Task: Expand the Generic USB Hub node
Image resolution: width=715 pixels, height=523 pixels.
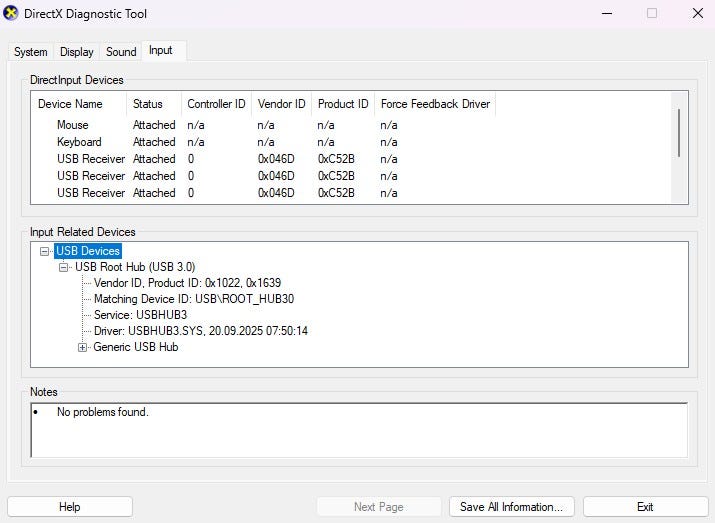Action: pos(83,348)
